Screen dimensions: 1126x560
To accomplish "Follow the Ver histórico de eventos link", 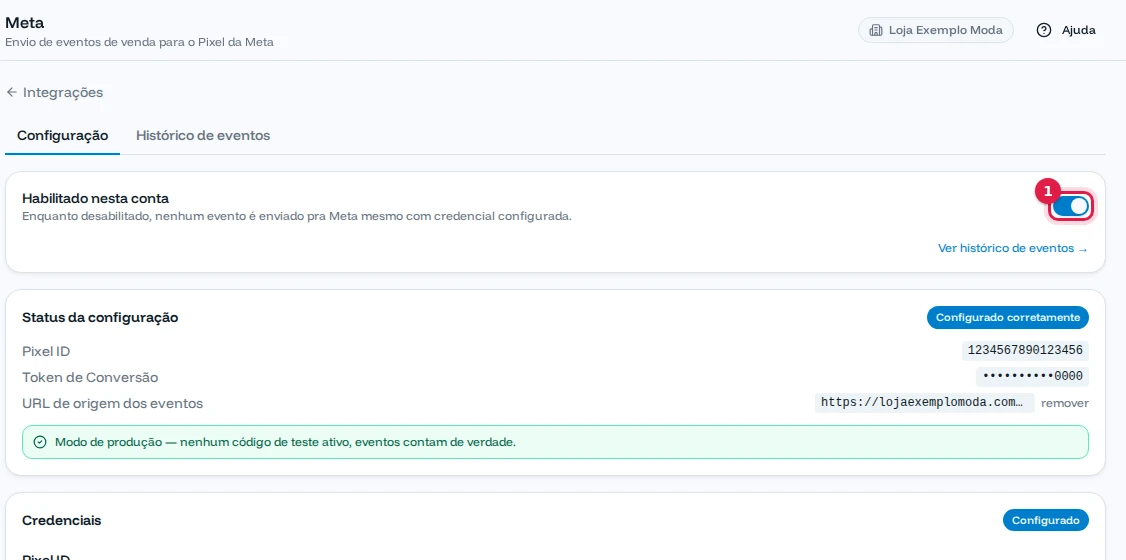I will click(x=1013, y=248).
